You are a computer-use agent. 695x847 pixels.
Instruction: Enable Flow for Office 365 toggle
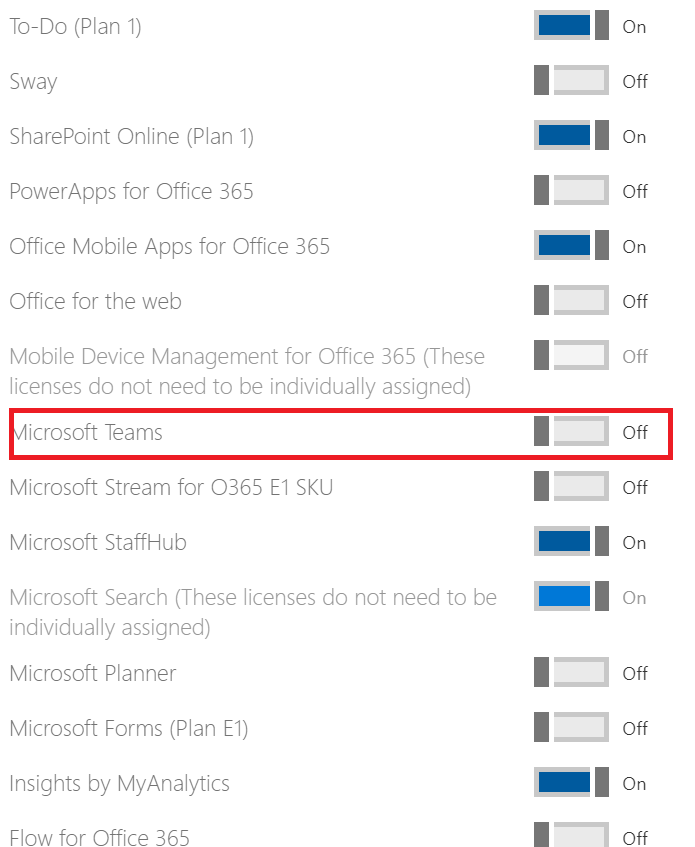point(571,835)
